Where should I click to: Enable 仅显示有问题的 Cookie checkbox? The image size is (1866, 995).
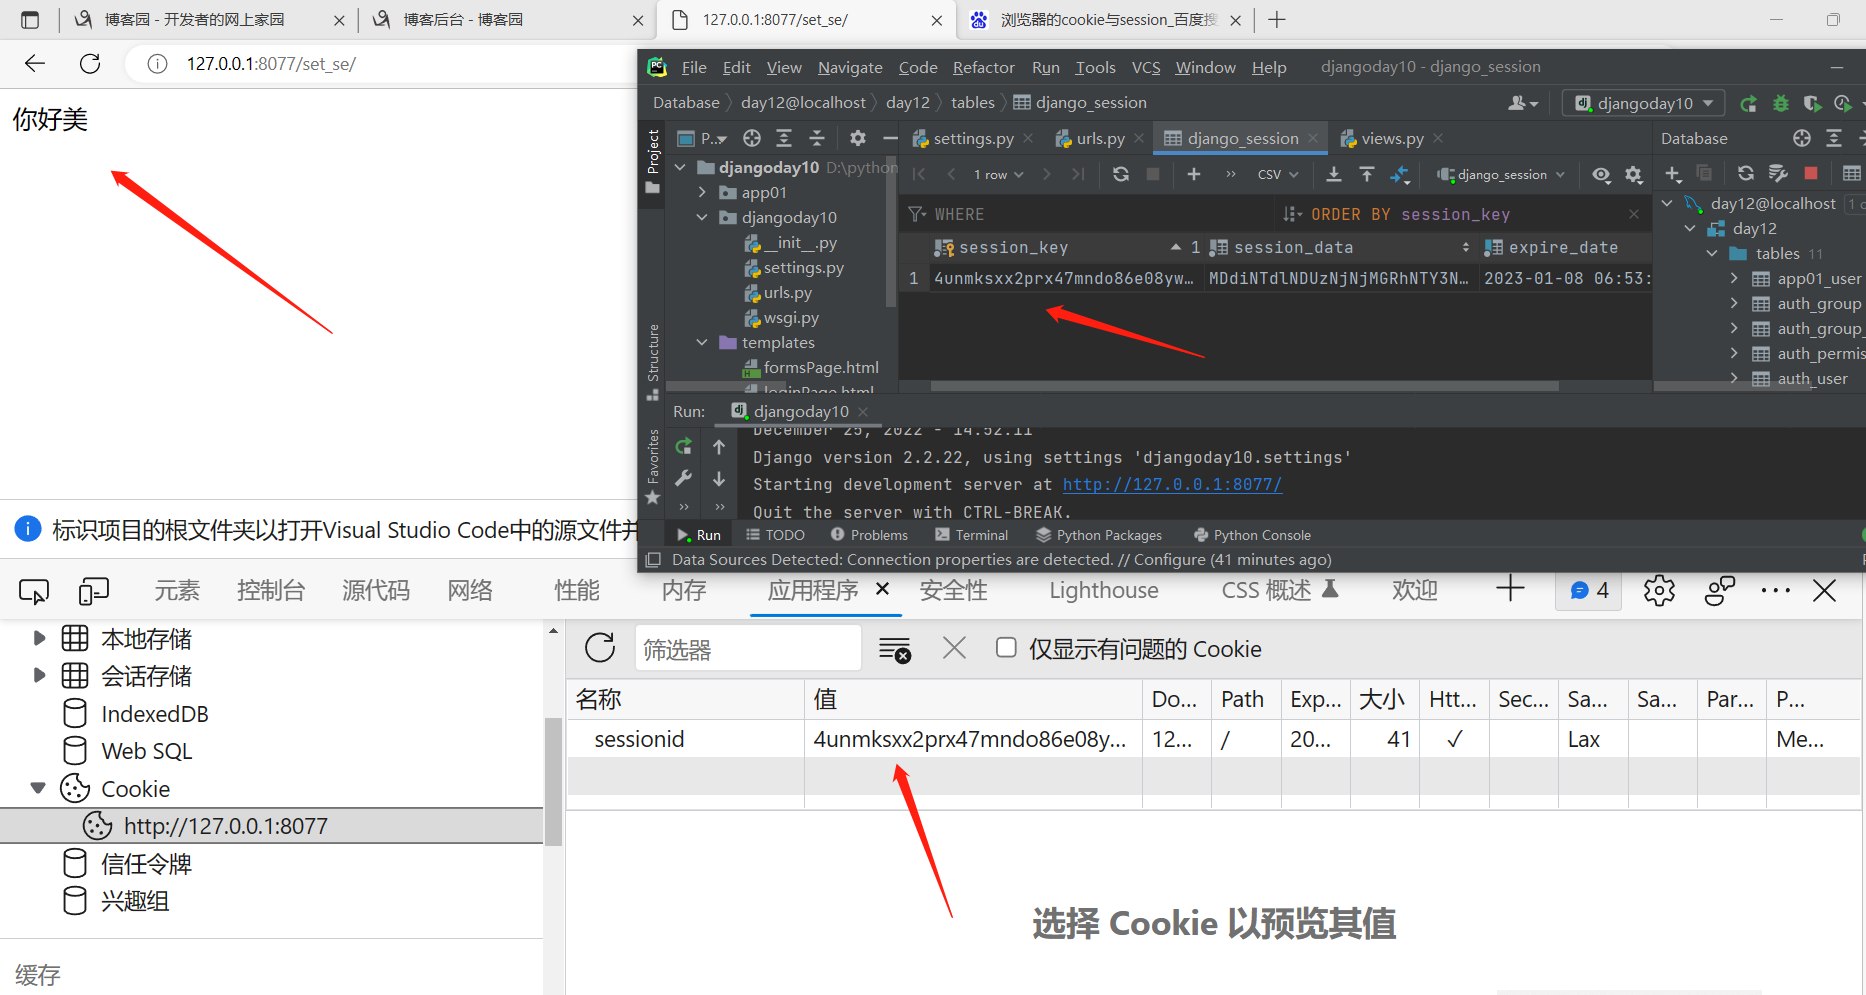(x=1006, y=648)
